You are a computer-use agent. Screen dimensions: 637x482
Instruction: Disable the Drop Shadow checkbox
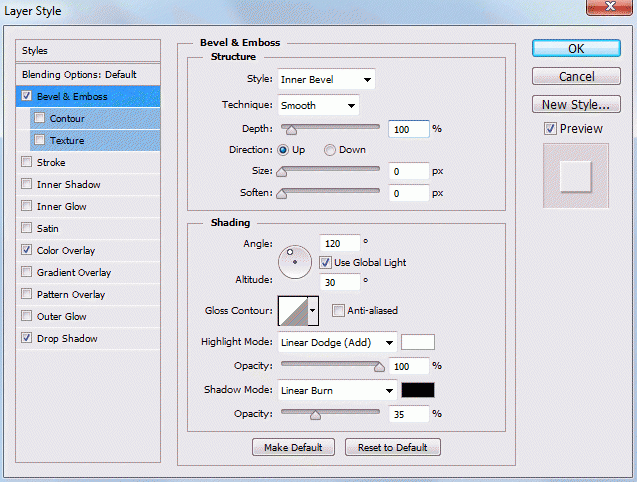click(26, 337)
